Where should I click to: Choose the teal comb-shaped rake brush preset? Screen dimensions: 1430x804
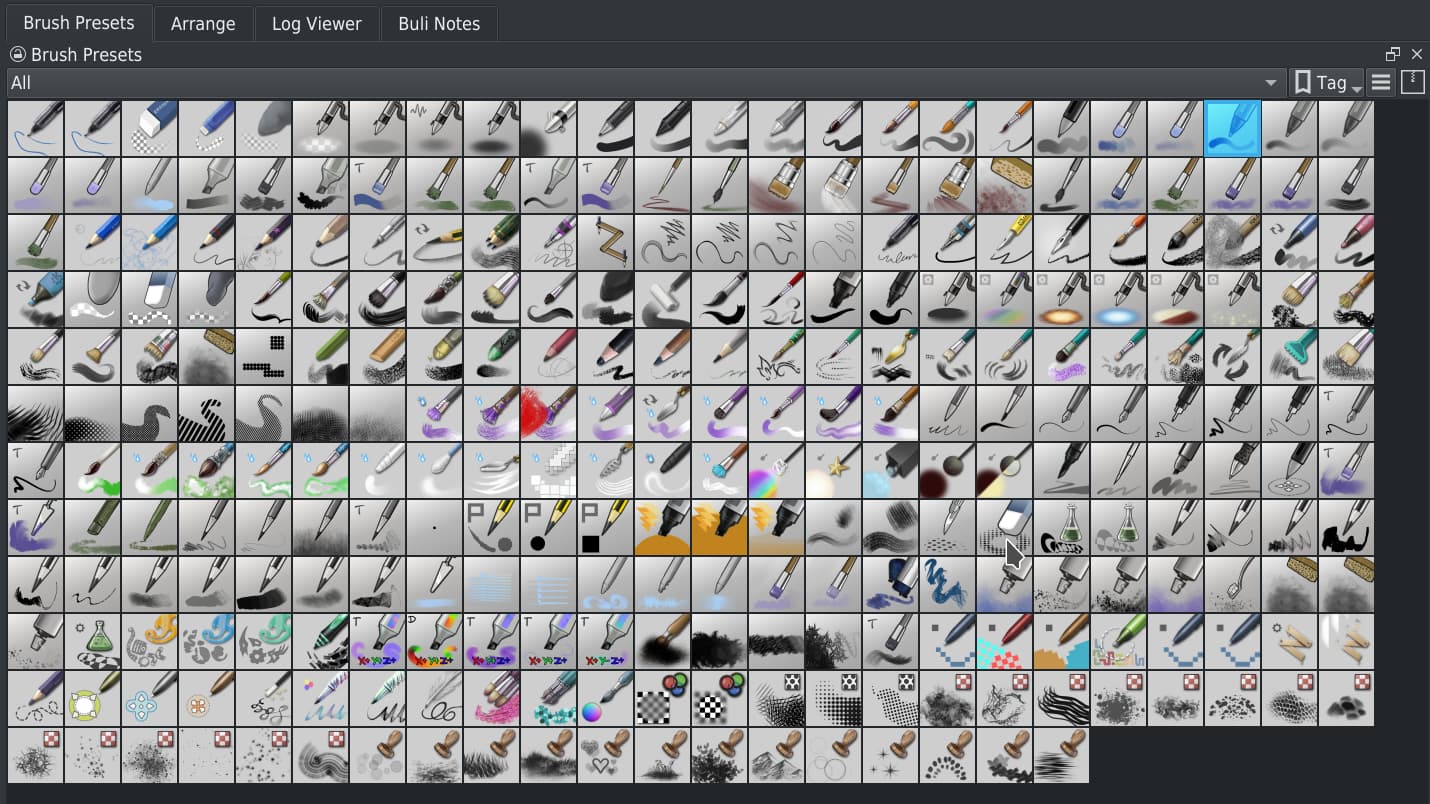(x=1289, y=356)
